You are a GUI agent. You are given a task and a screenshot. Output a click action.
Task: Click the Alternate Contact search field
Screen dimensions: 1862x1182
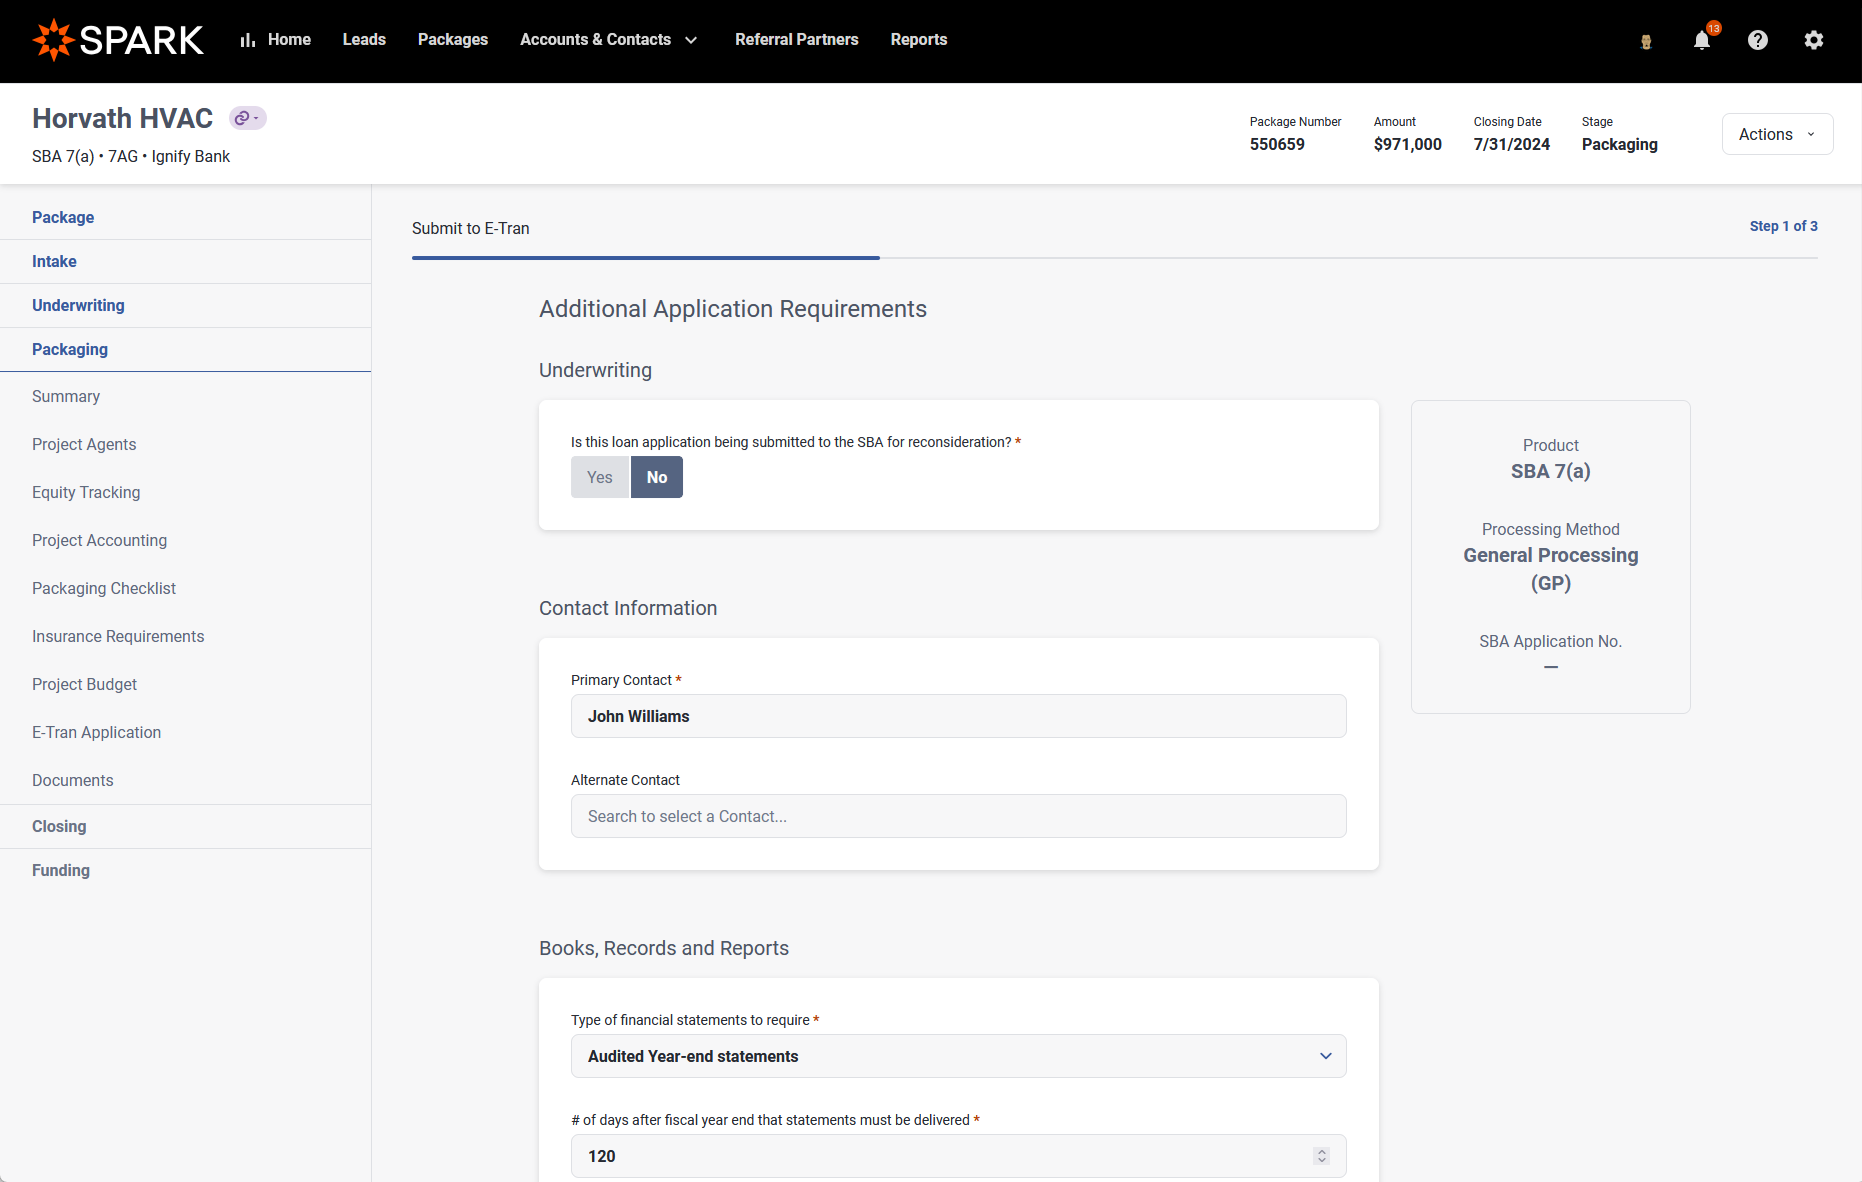[958, 816]
